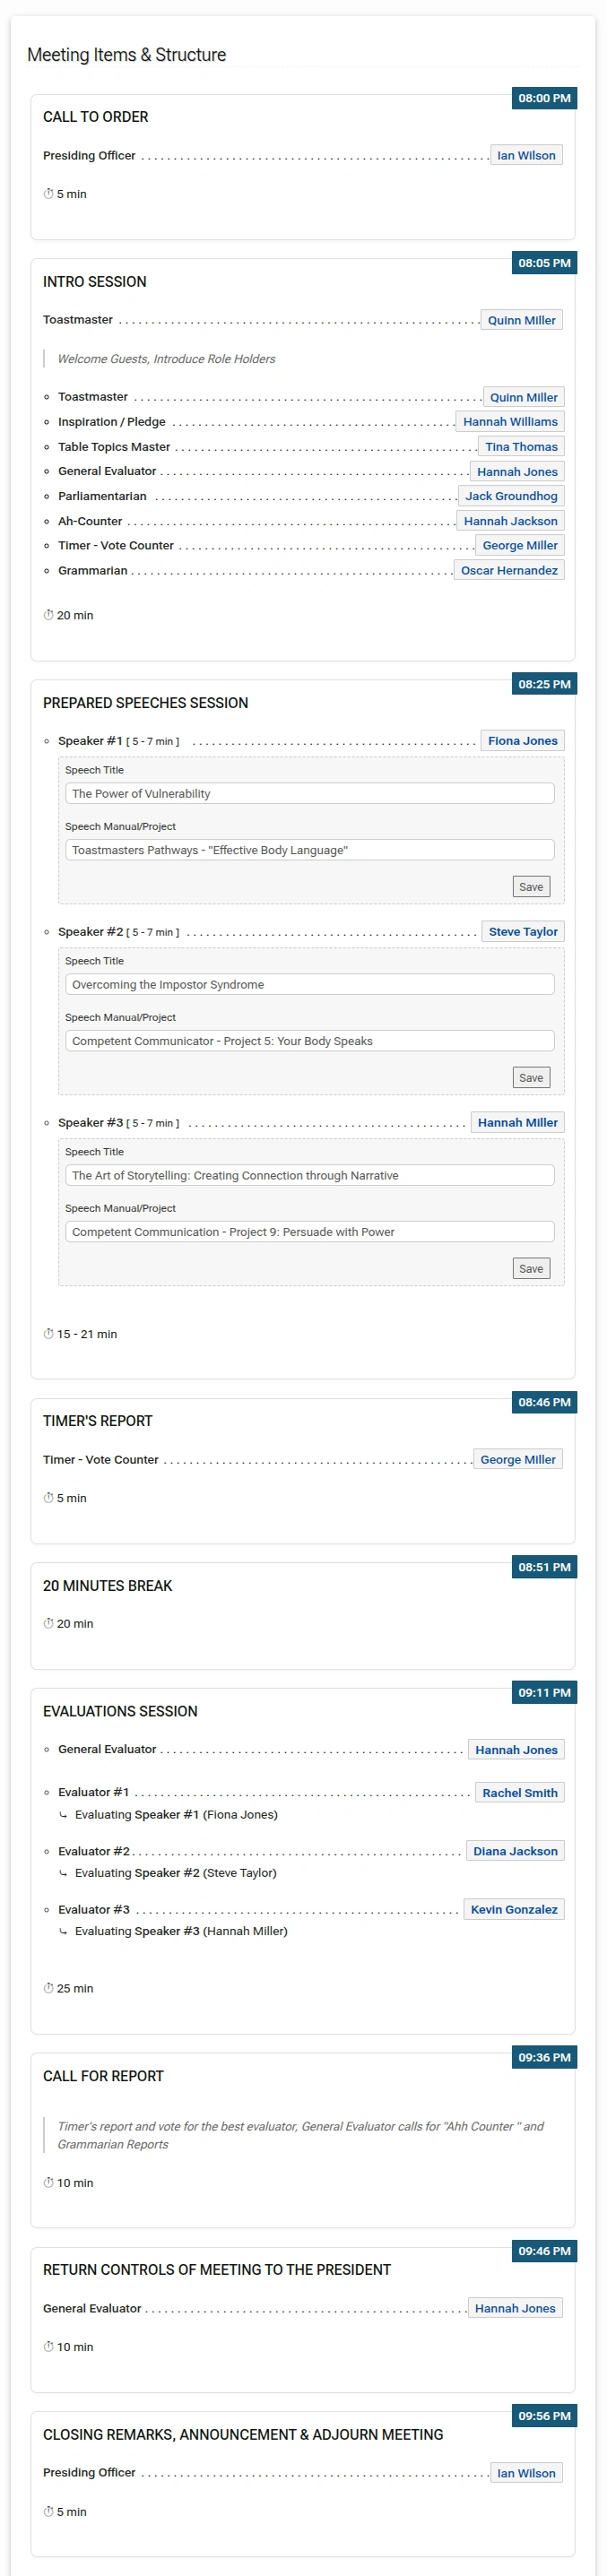Save Speaker #1 speech details
The image size is (607, 2576).
[531, 887]
